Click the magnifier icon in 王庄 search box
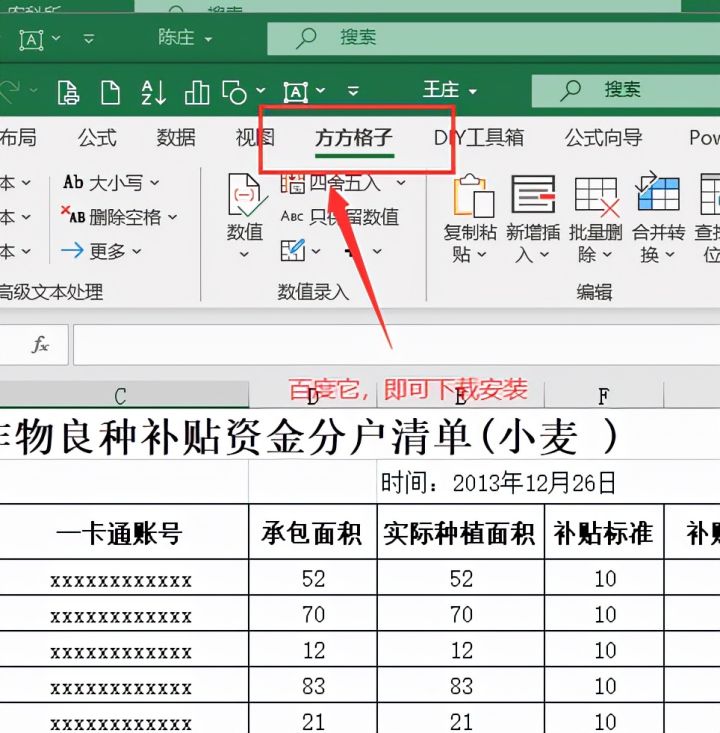The width and height of the screenshot is (720, 733). 570,91
